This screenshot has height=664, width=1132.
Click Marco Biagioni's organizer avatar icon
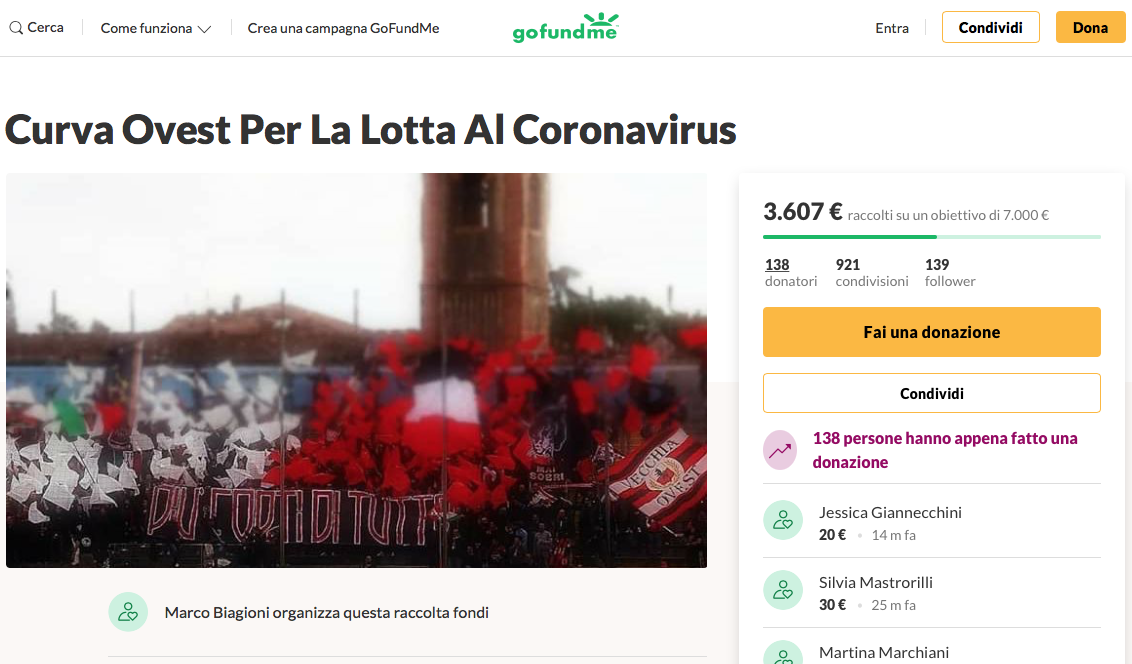pyautogui.click(x=128, y=612)
